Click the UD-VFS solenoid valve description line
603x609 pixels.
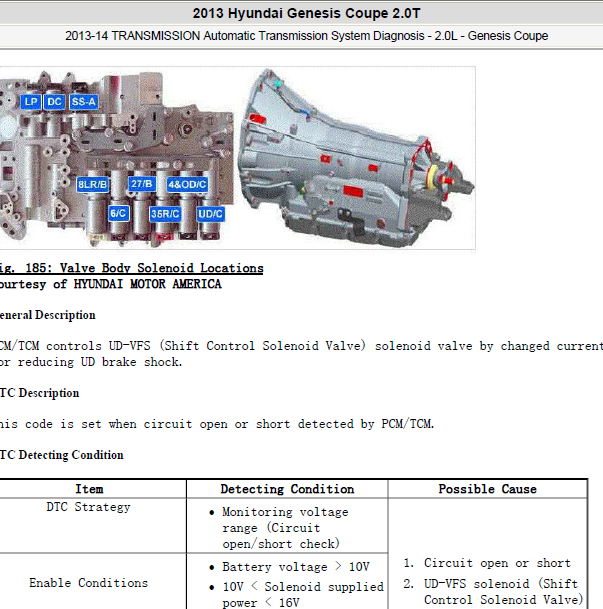[x=301, y=346]
